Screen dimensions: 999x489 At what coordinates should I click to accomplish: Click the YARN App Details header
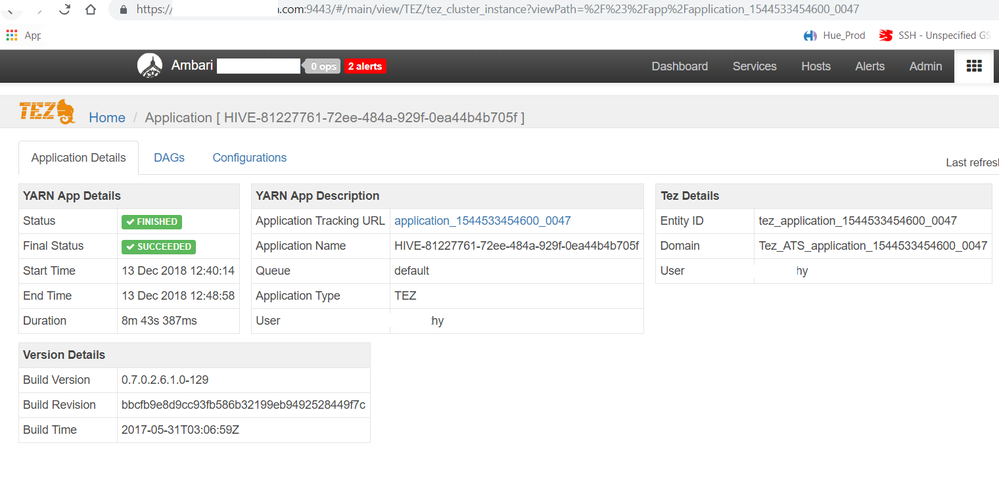point(72,196)
